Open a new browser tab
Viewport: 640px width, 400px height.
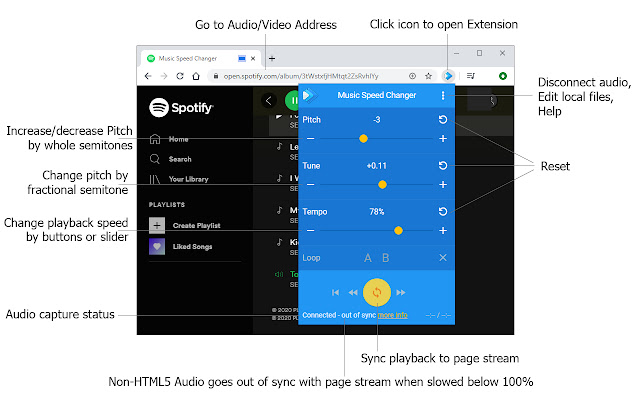272,58
